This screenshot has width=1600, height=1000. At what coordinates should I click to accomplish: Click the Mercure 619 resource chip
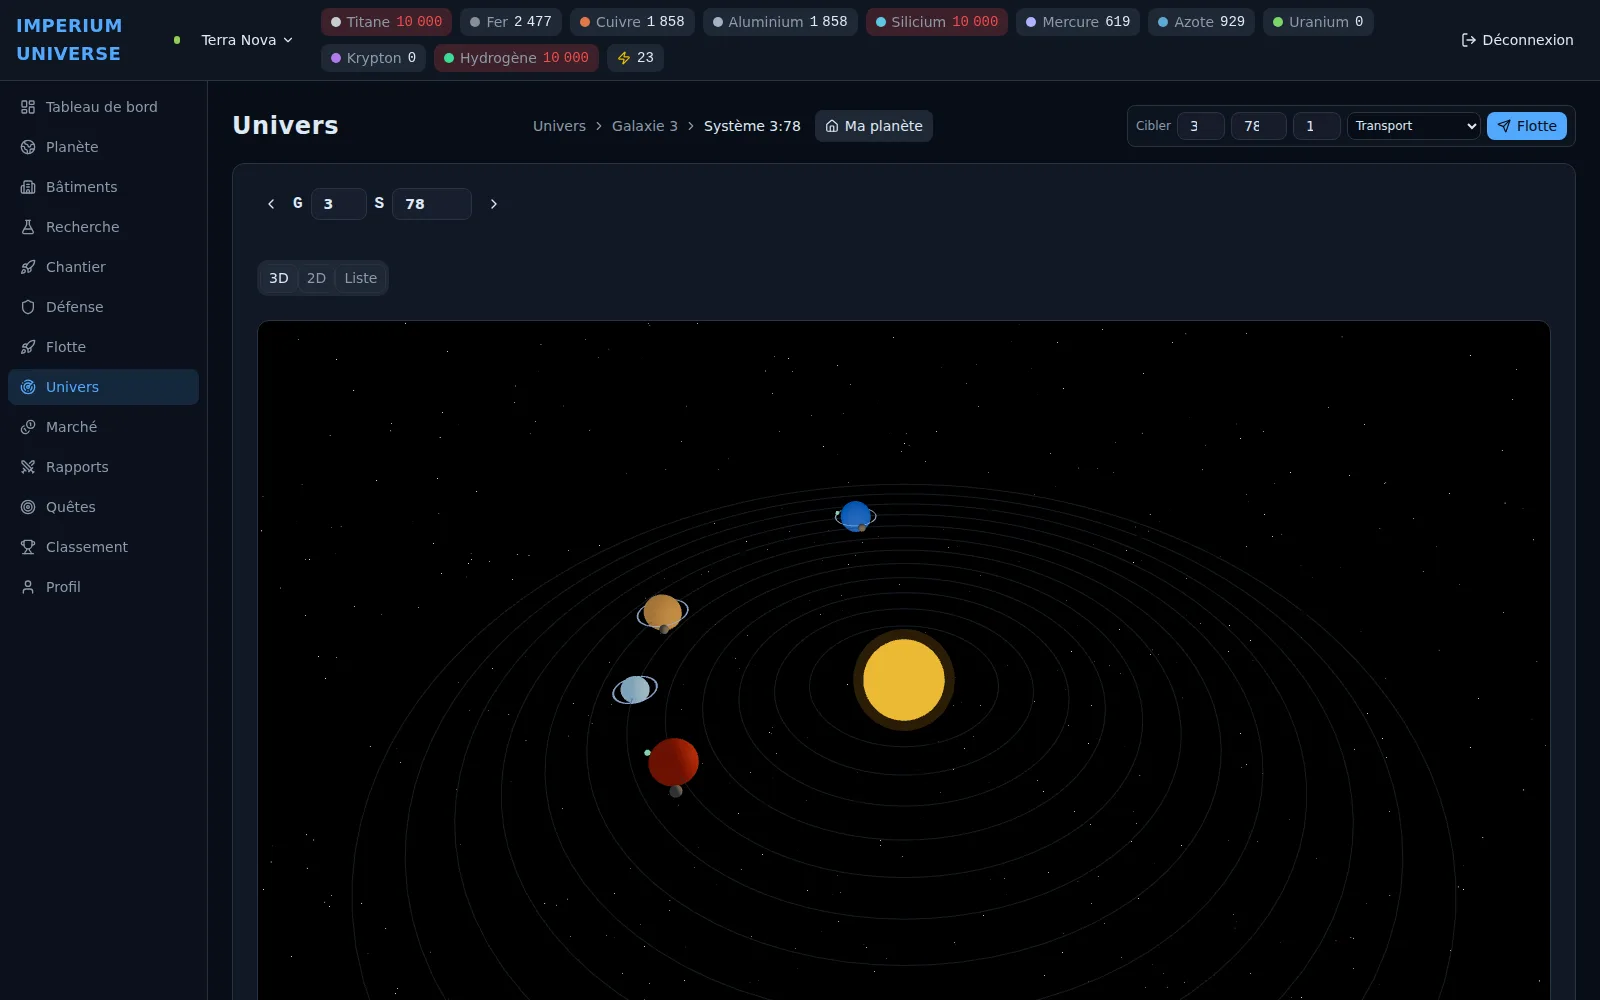[x=1078, y=22]
